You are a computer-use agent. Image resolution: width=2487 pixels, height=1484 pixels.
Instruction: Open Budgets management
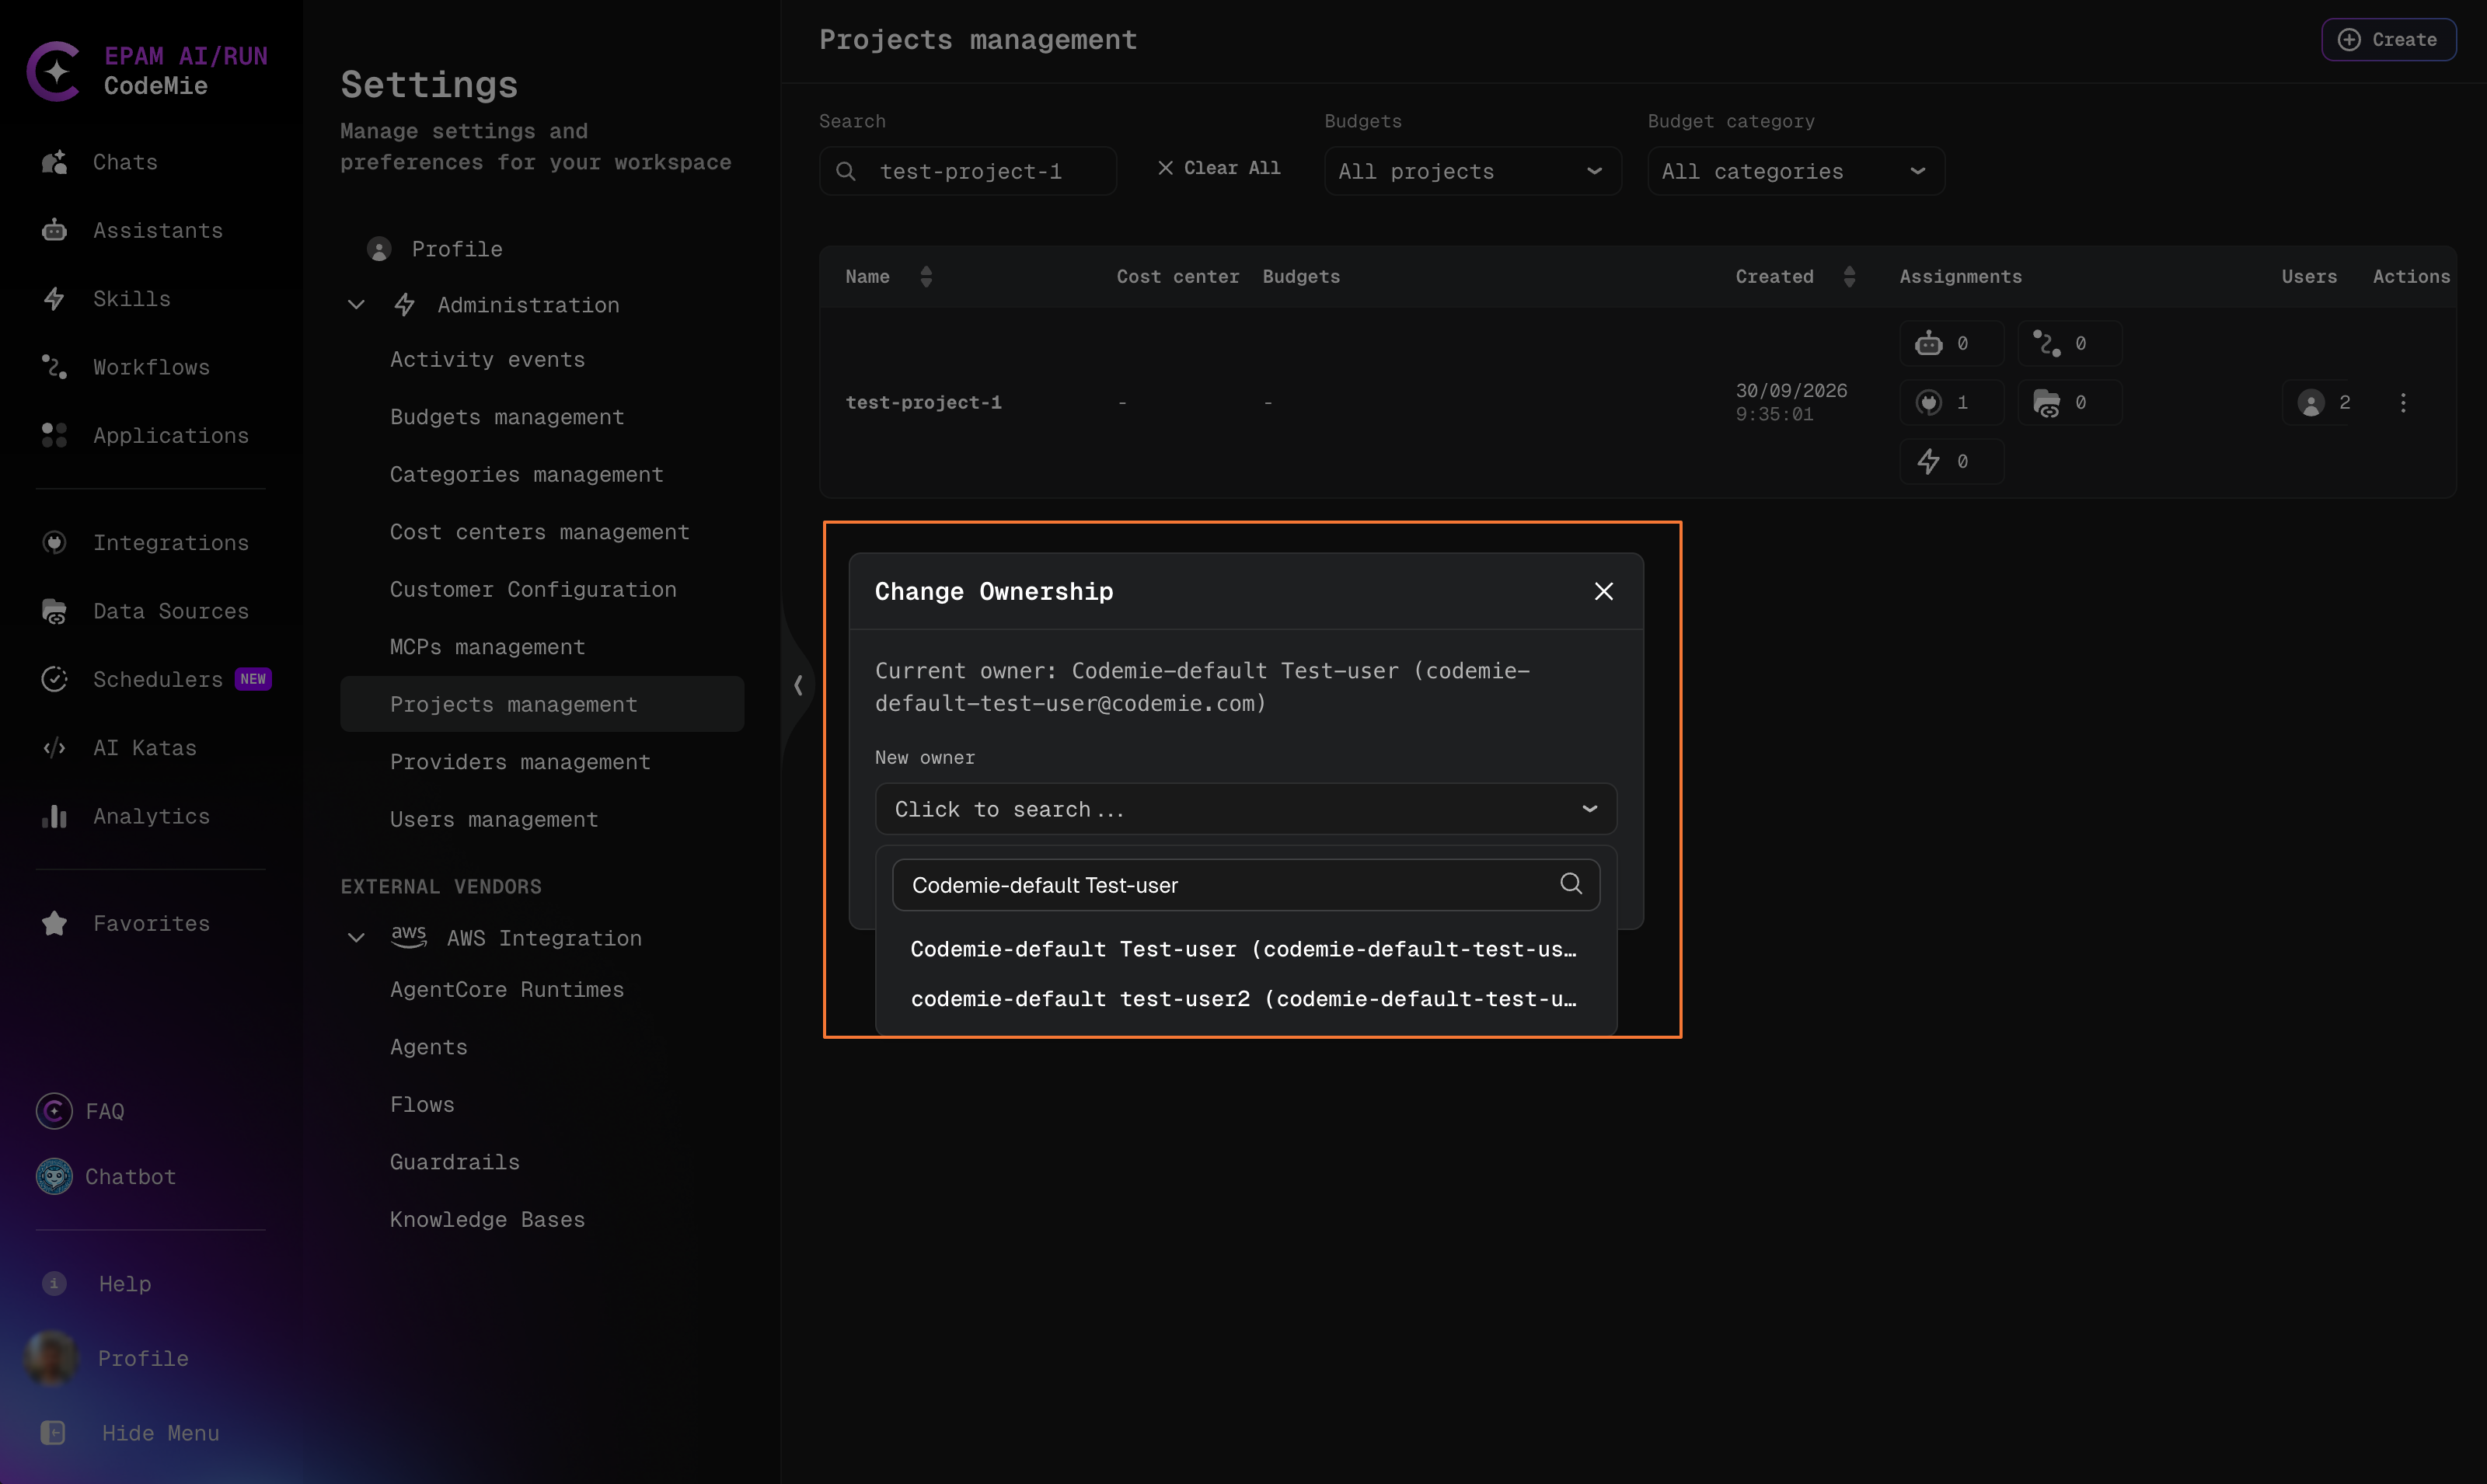(x=506, y=417)
